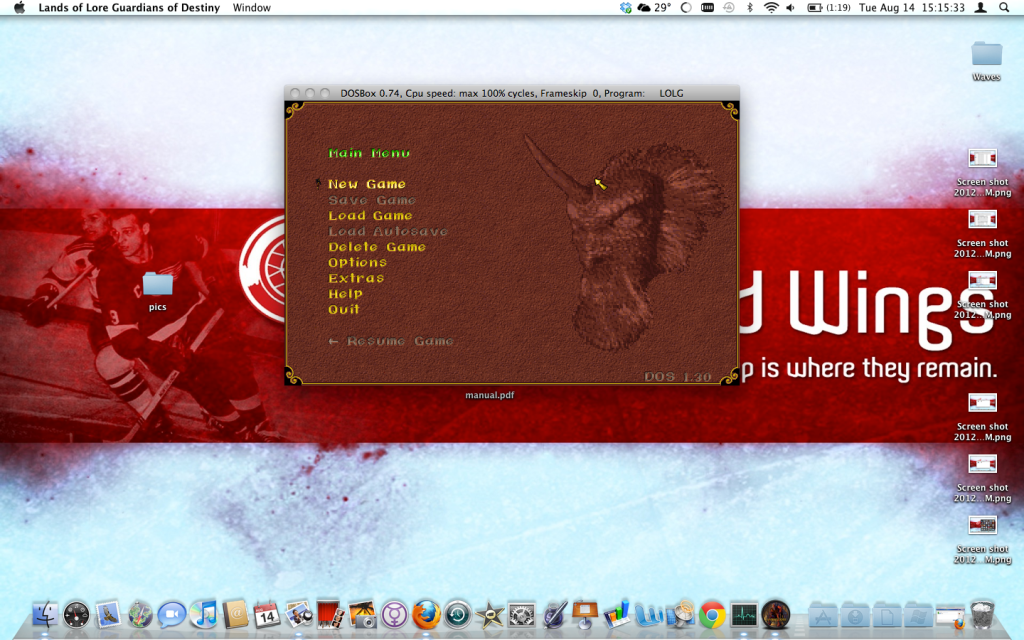This screenshot has width=1024, height=640.
Task: Select the Waves folder on desktop
Action: [x=986, y=60]
